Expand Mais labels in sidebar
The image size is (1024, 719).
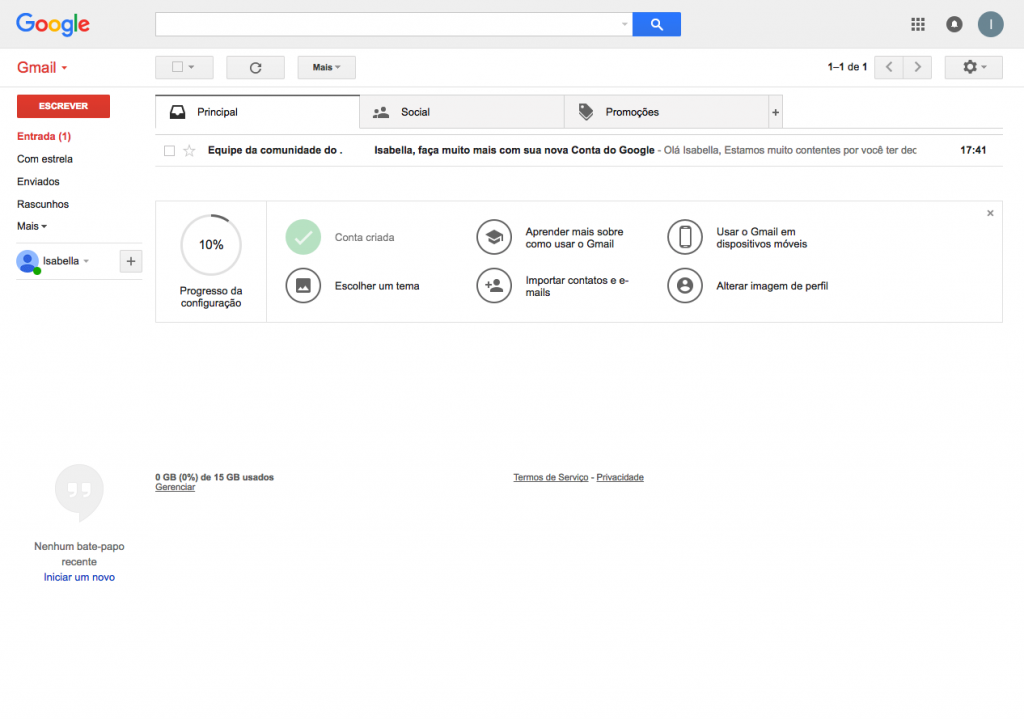tap(31, 226)
